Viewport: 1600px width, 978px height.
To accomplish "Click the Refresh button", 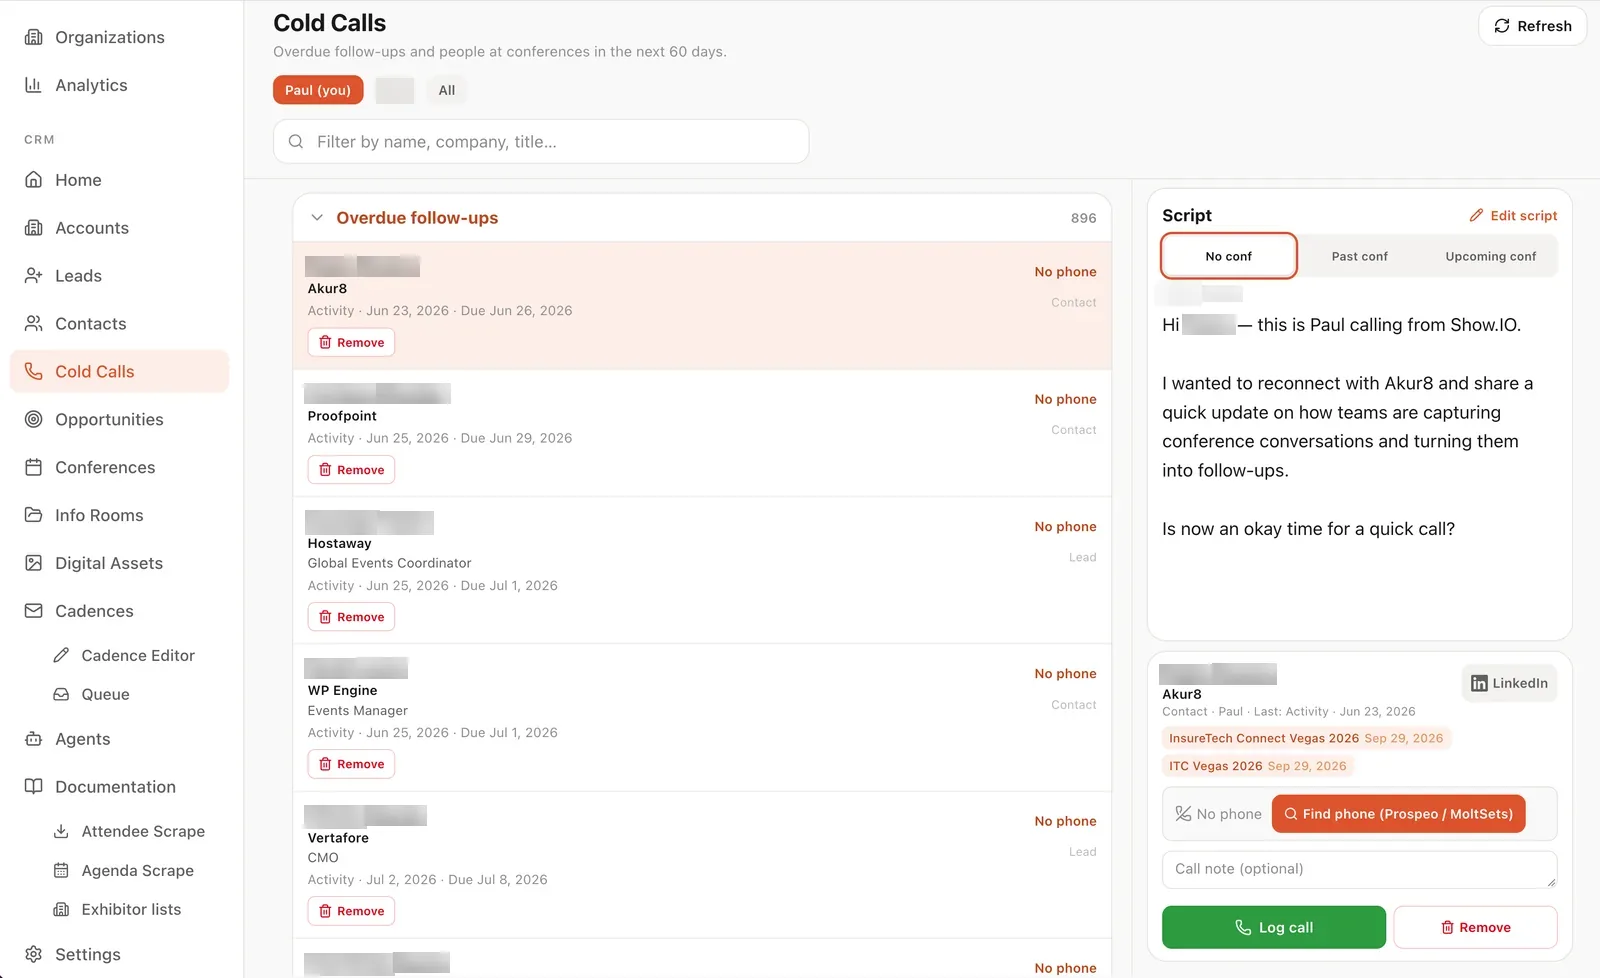I will (1532, 26).
